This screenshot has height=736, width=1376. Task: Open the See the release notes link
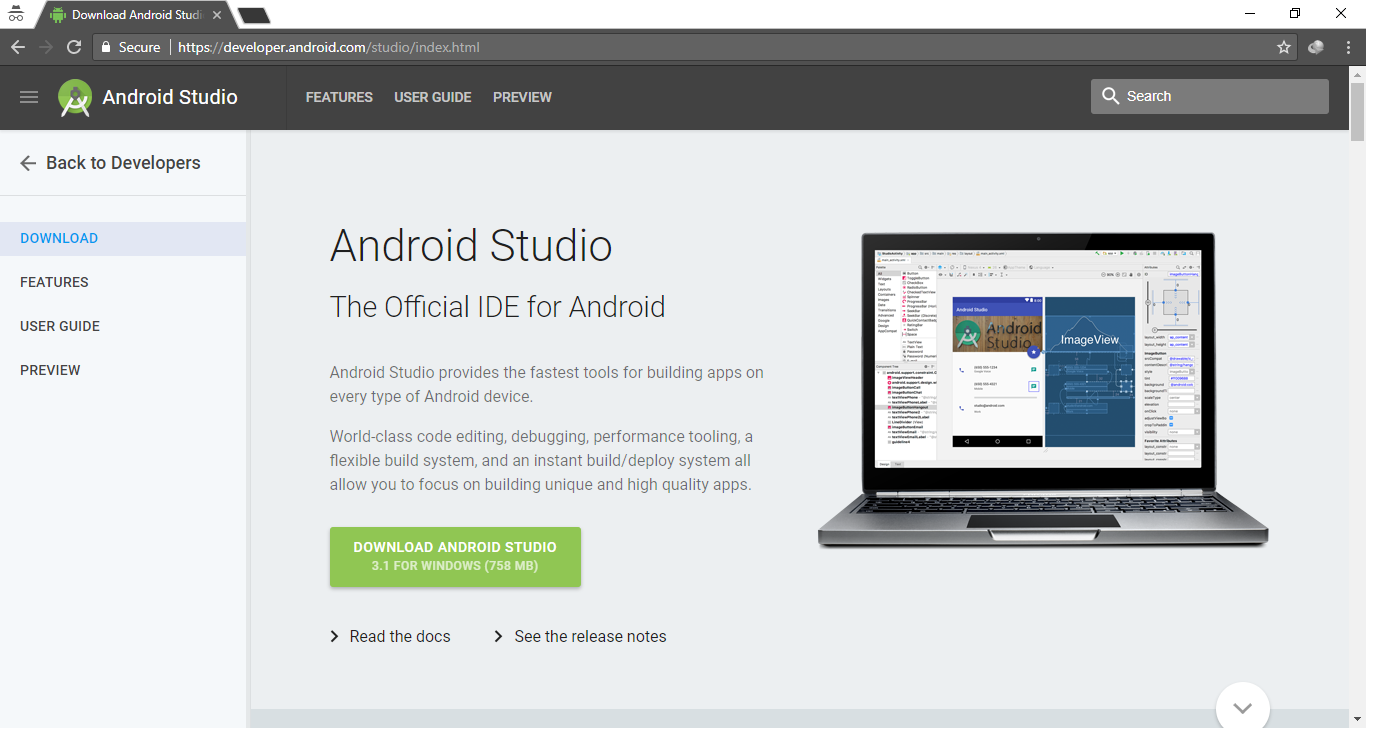[590, 635]
